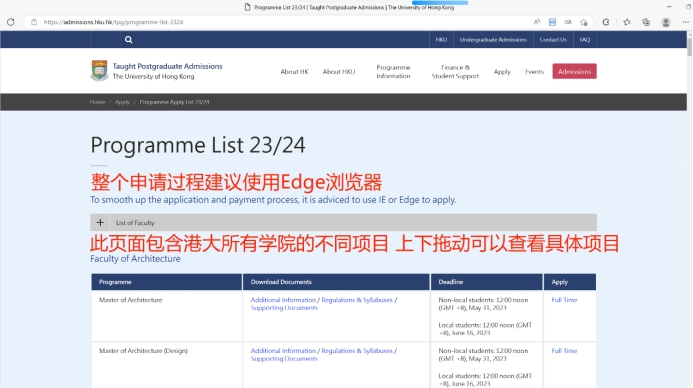Click the red Admissions button
The height and width of the screenshot is (388, 693).
[574, 71]
